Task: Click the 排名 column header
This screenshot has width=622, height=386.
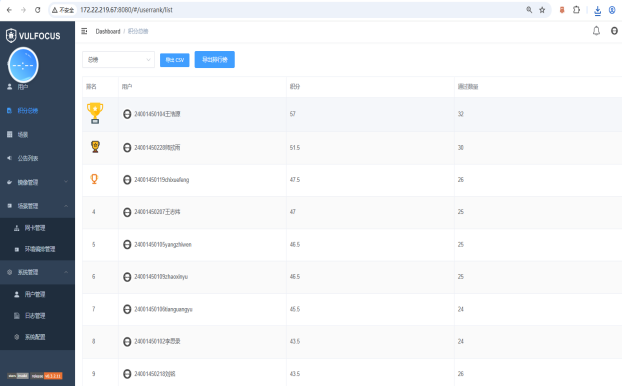Action: tap(91, 86)
